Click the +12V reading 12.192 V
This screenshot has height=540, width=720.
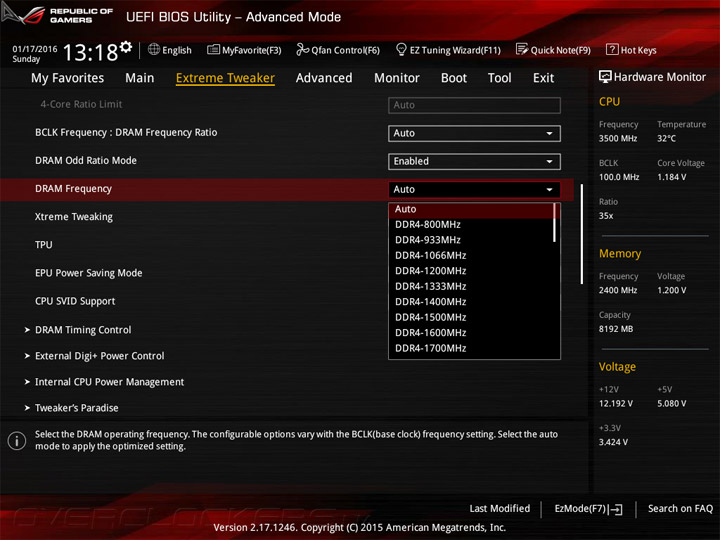[x=616, y=404]
